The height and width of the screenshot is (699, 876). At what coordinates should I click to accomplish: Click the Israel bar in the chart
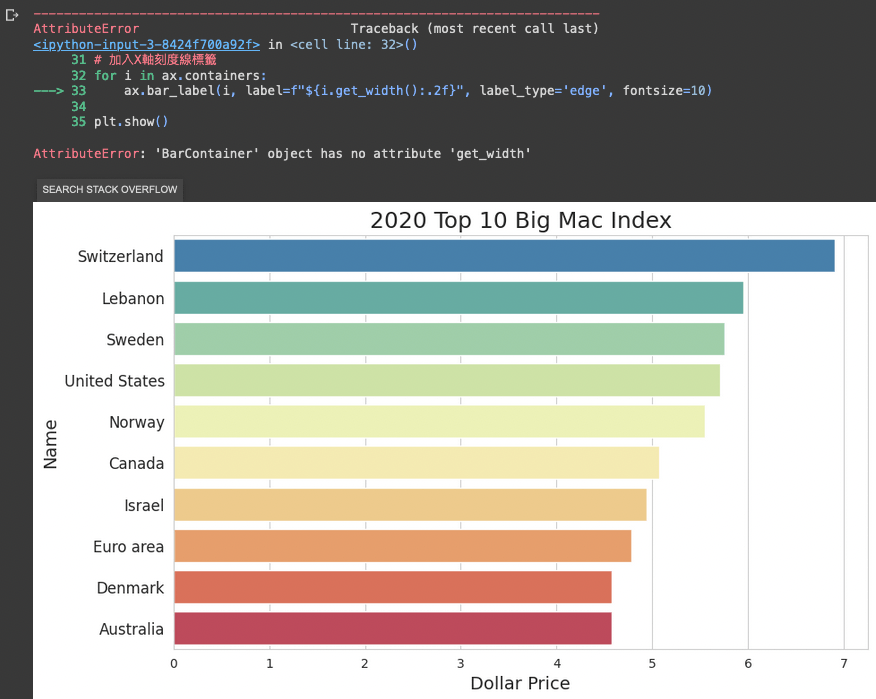(x=410, y=505)
